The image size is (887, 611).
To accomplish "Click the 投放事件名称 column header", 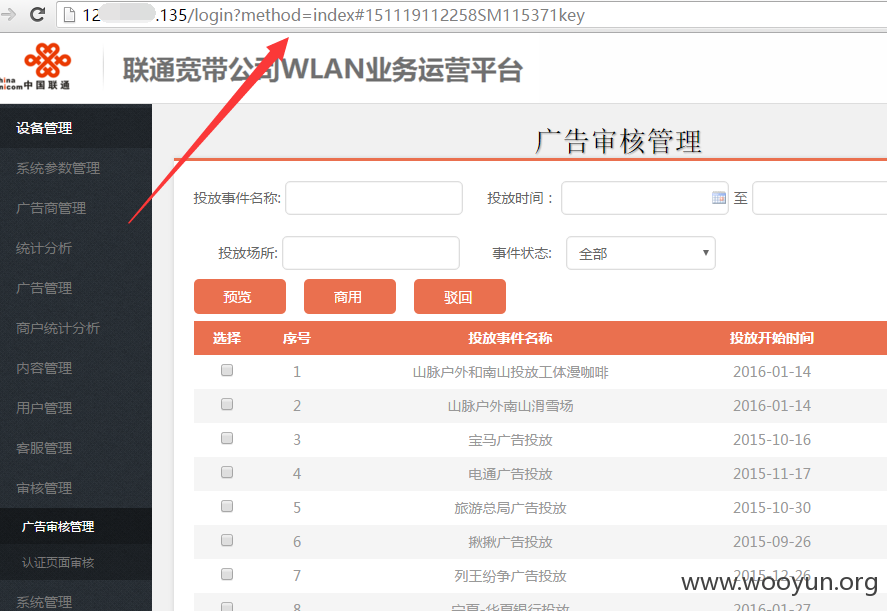I will 510,338.
